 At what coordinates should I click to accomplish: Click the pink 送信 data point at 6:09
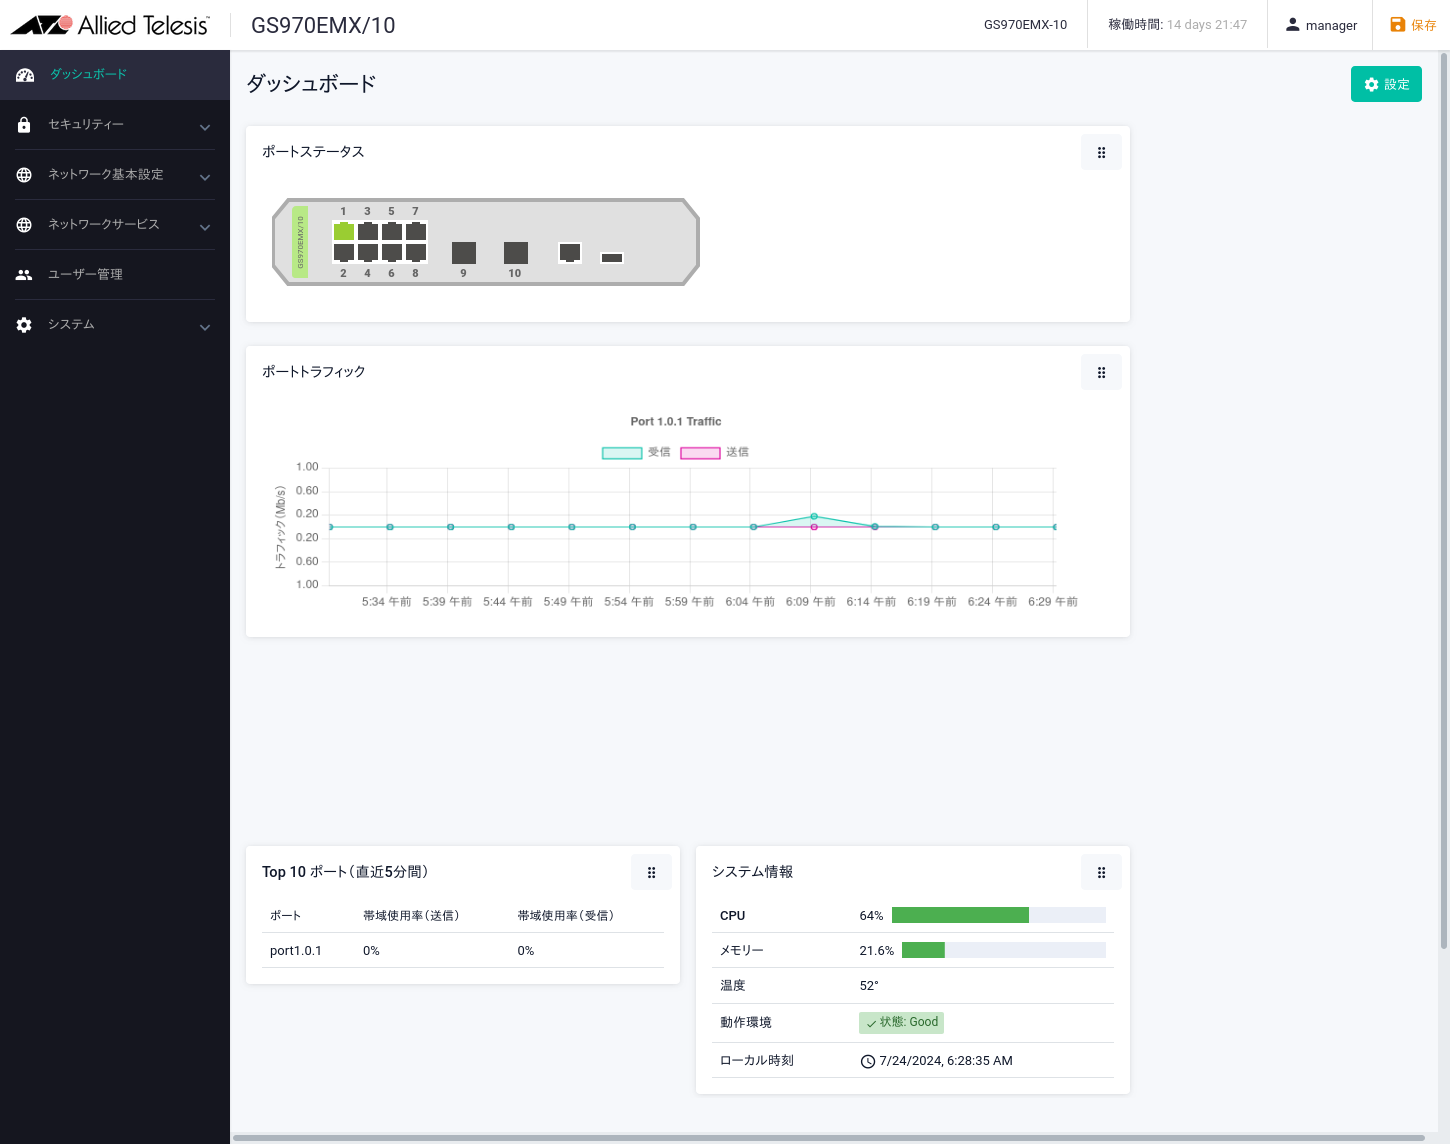[x=814, y=527]
